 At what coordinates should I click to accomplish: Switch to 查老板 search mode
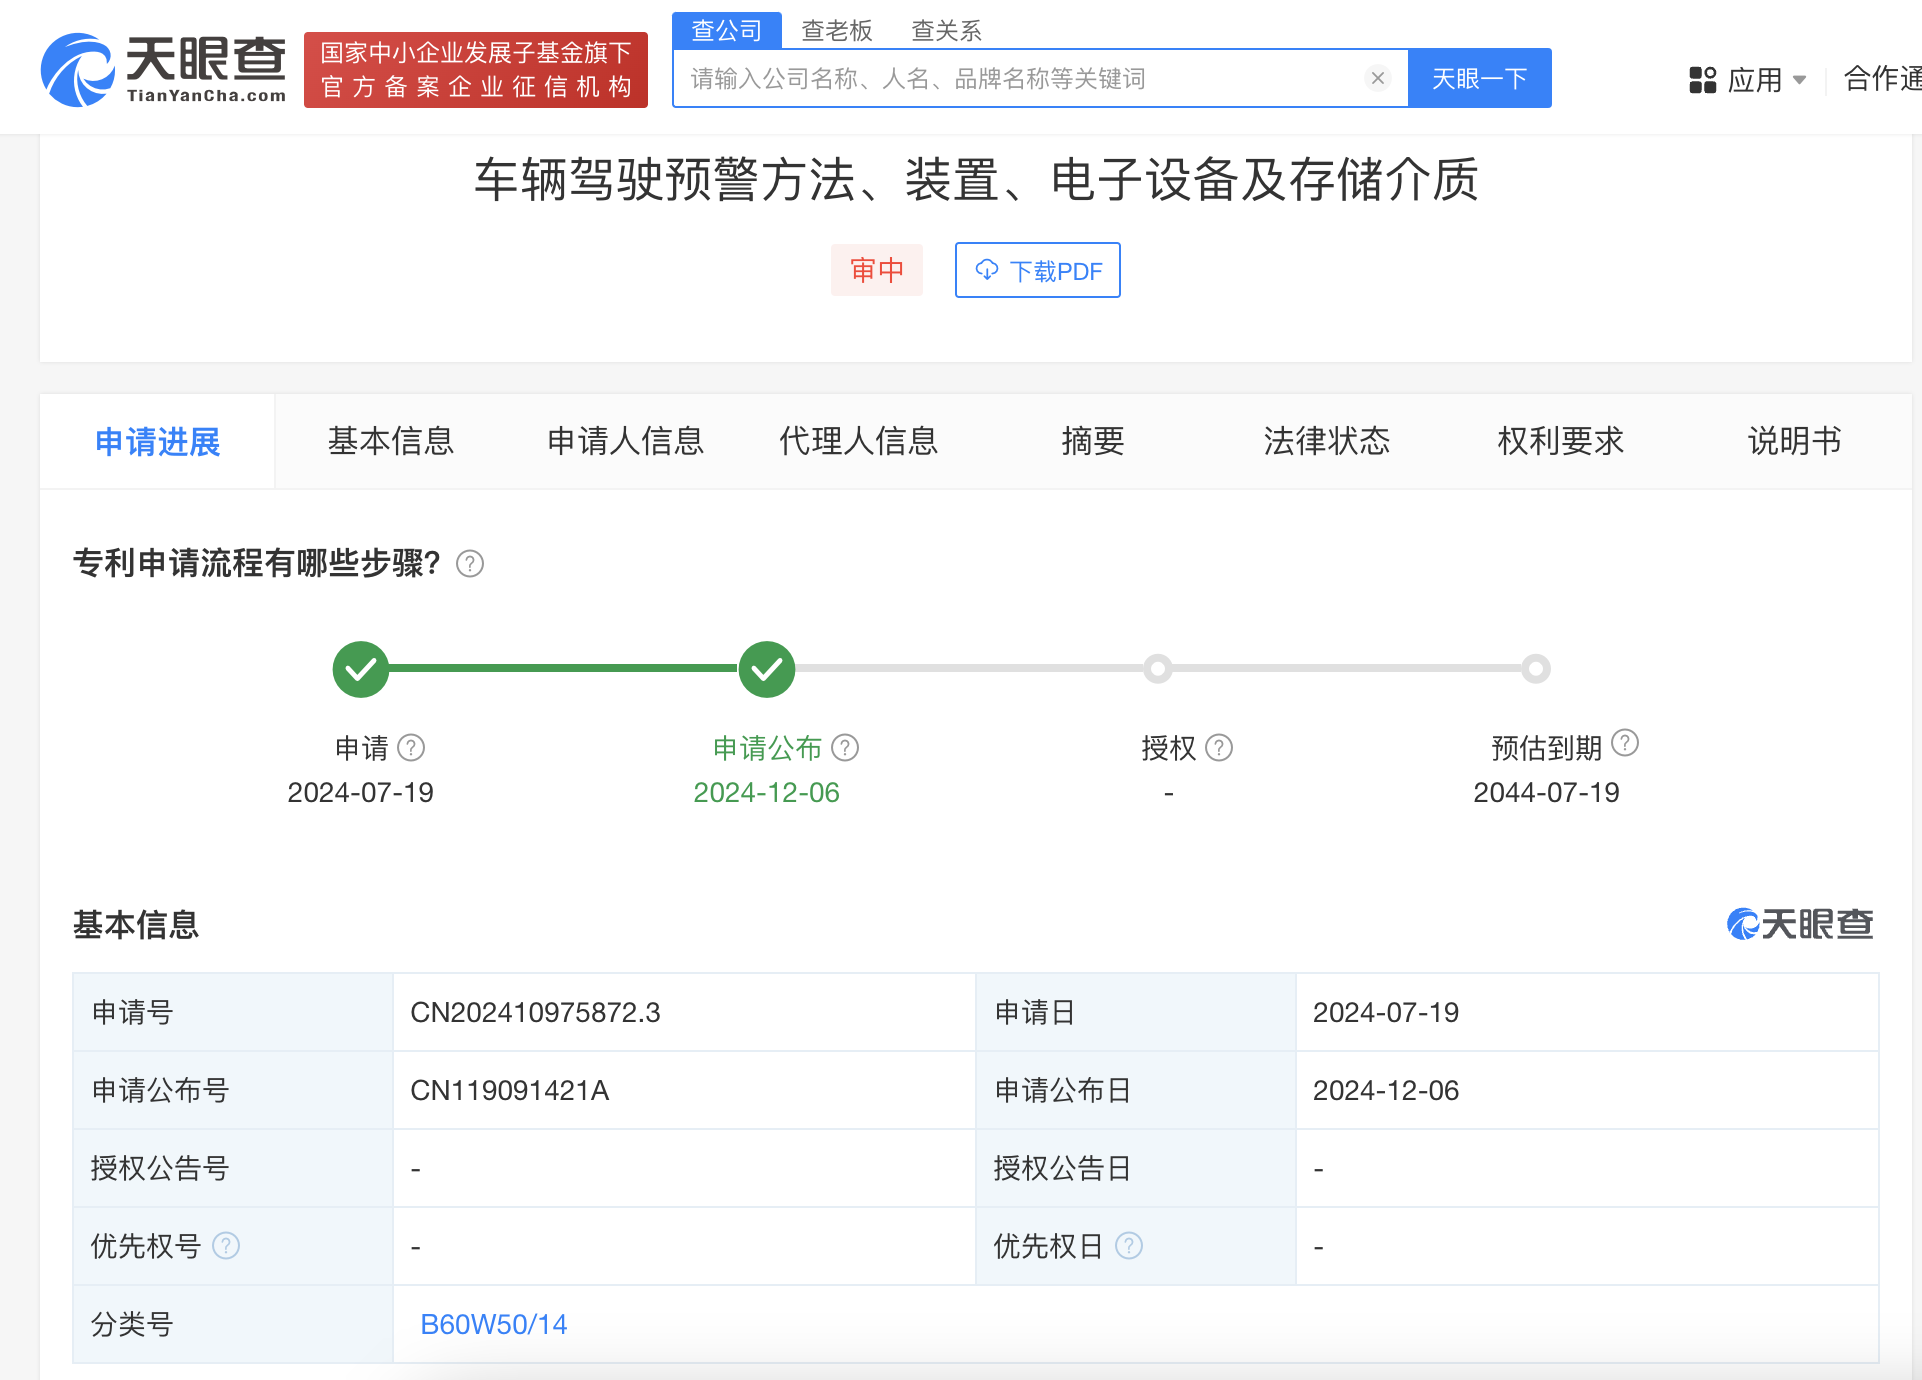837,30
